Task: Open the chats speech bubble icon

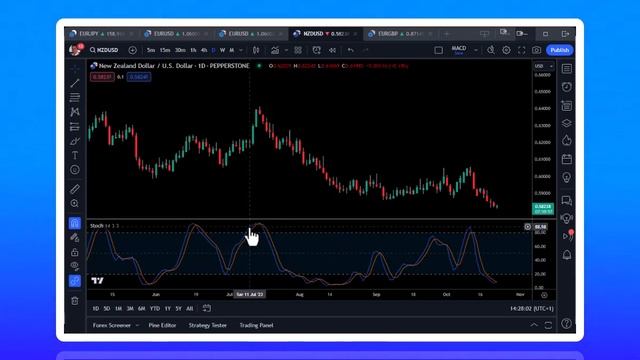Action: (567, 200)
